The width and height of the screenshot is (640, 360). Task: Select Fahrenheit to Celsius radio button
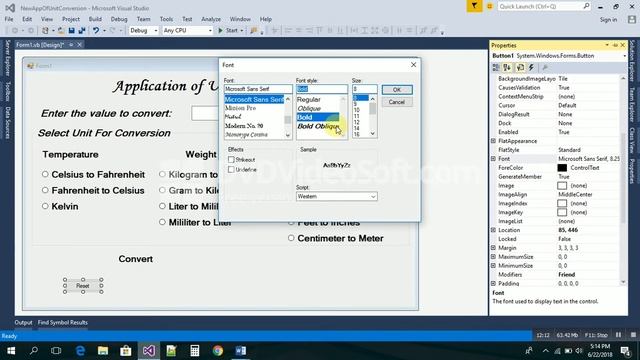click(x=45, y=190)
